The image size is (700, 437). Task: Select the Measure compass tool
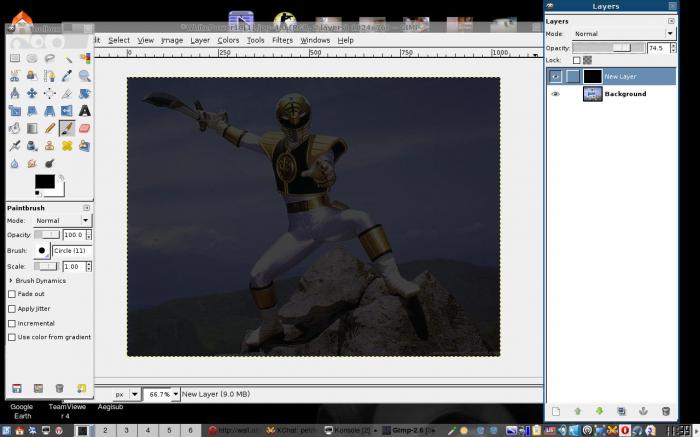15,93
